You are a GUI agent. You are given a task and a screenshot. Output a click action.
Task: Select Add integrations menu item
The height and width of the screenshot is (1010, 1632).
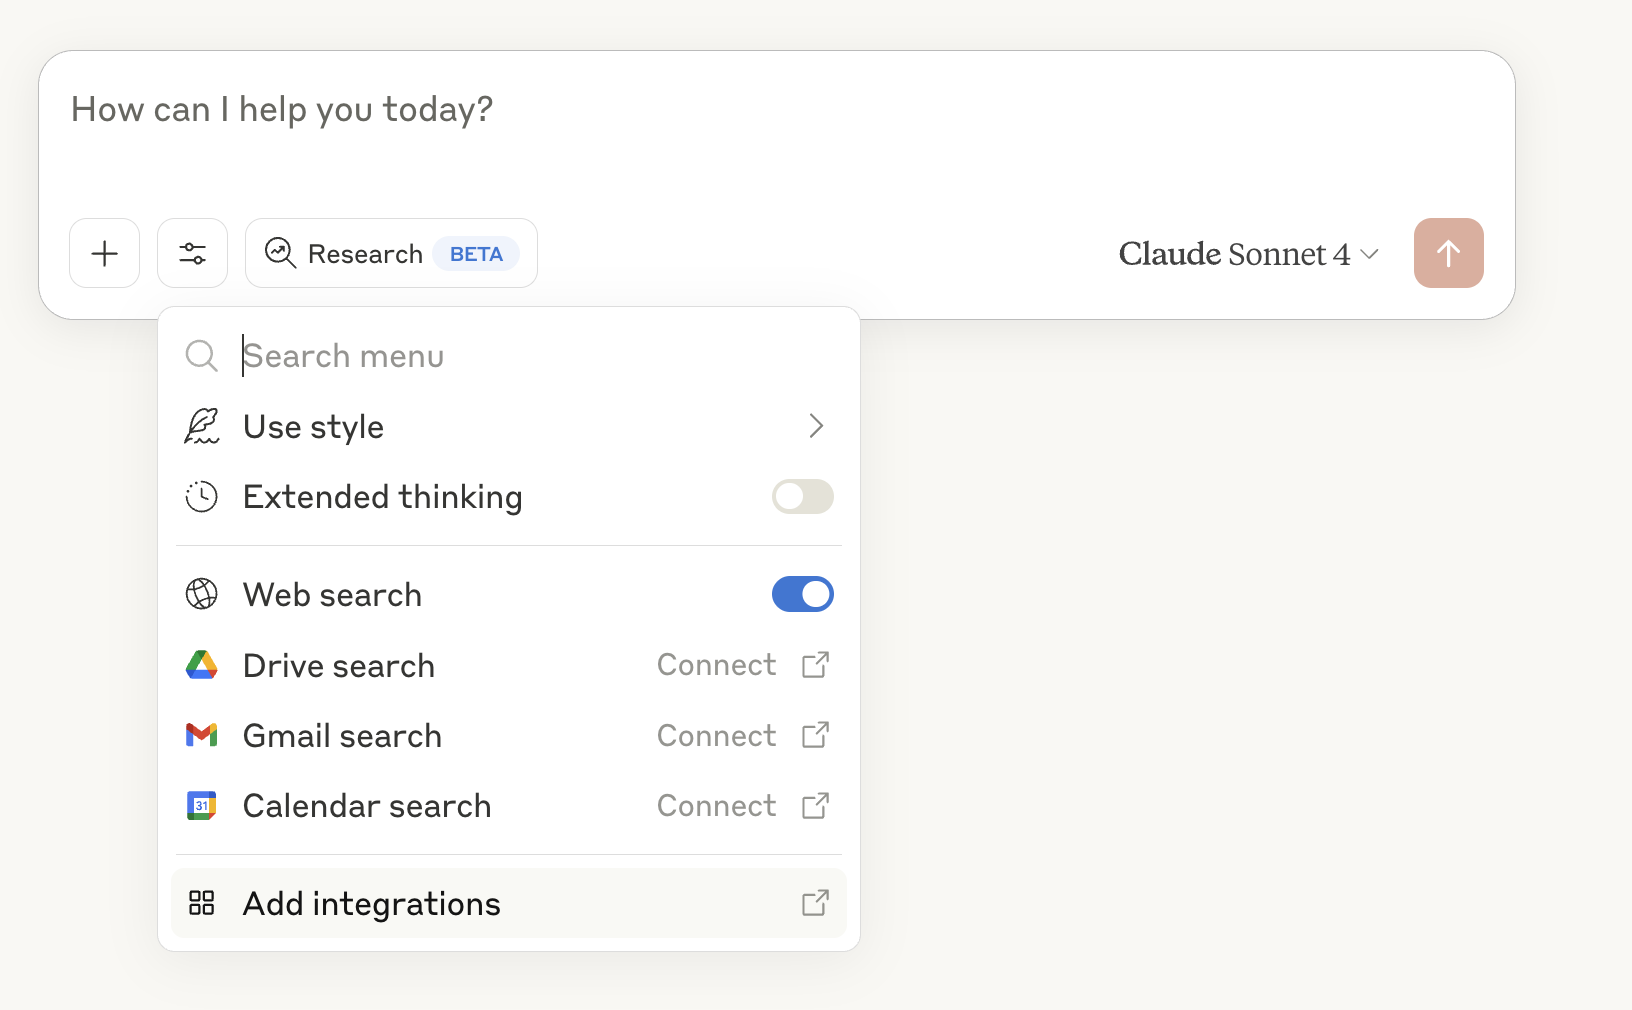pos(372,904)
